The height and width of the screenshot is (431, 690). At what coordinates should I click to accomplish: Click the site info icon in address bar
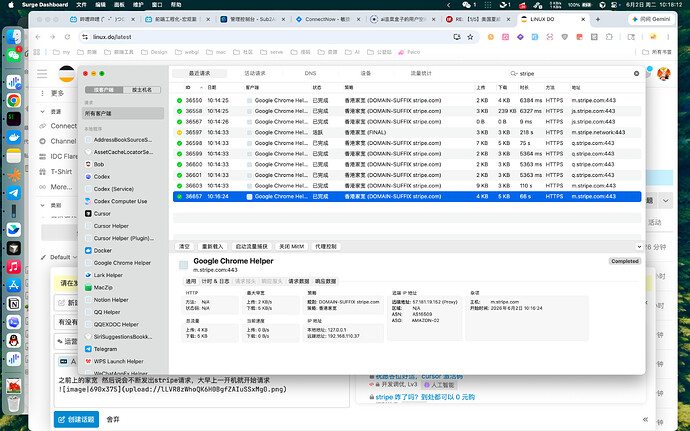pyautogui.click(x=85, y=37)
